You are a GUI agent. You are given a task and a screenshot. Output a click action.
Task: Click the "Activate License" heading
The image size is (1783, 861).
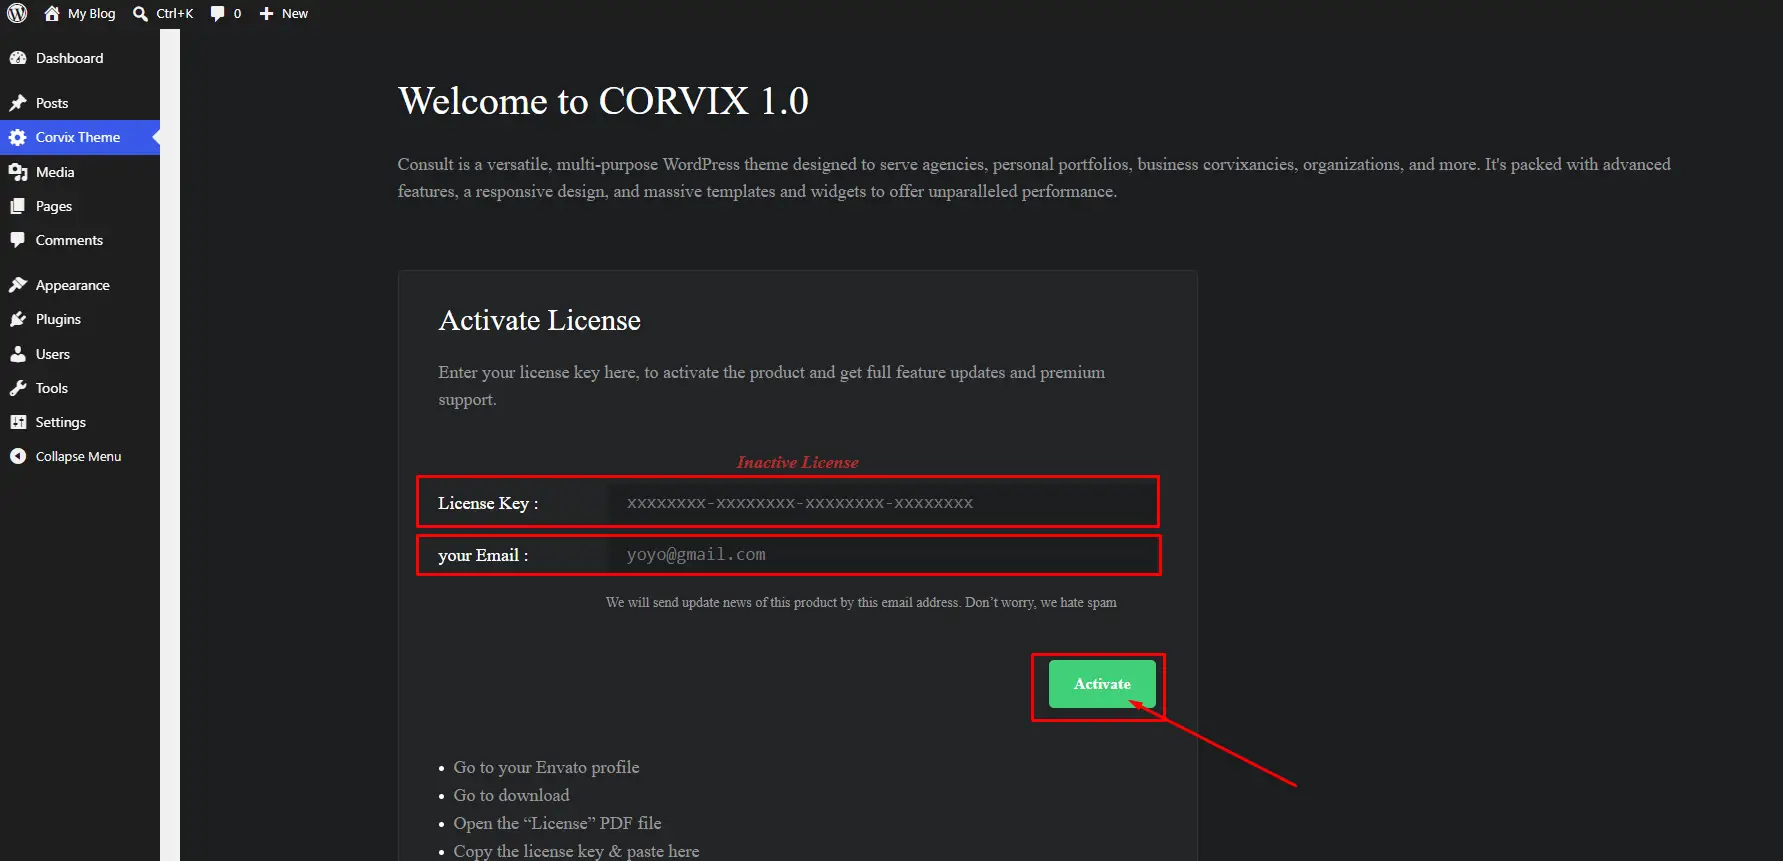point(540,320)
